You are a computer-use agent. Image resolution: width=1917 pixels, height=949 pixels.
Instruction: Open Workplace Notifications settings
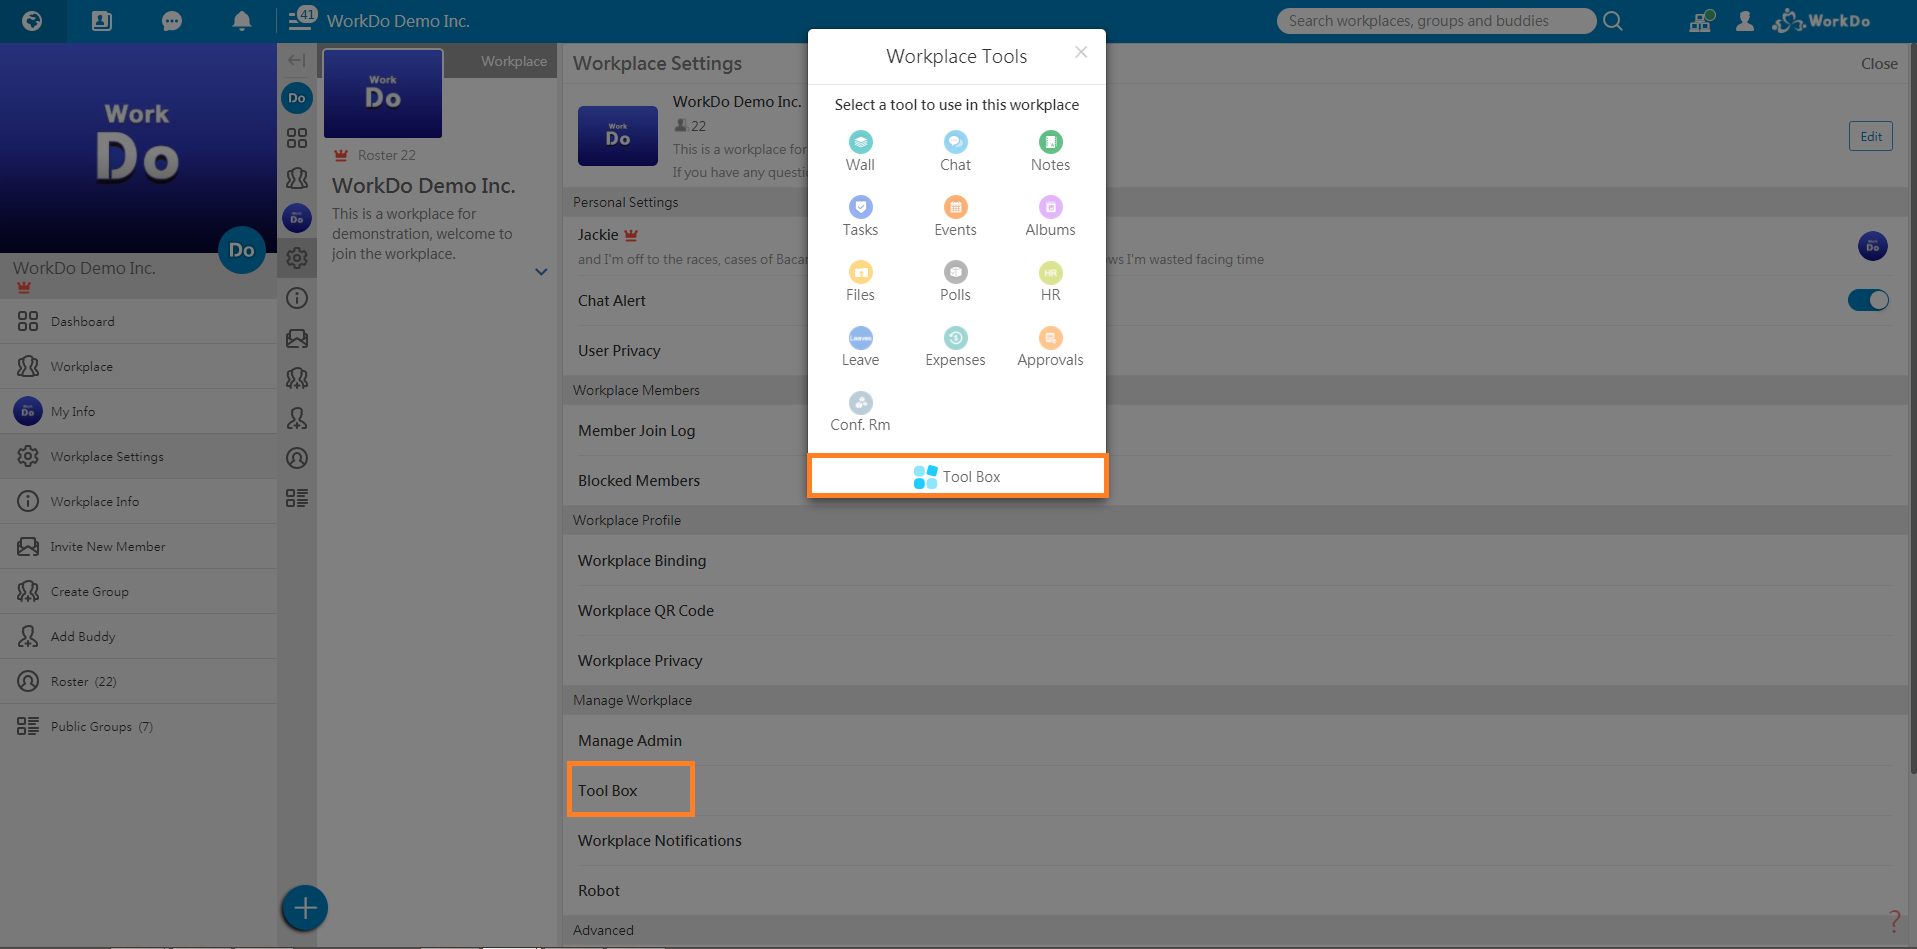[x=1236, y=840]
